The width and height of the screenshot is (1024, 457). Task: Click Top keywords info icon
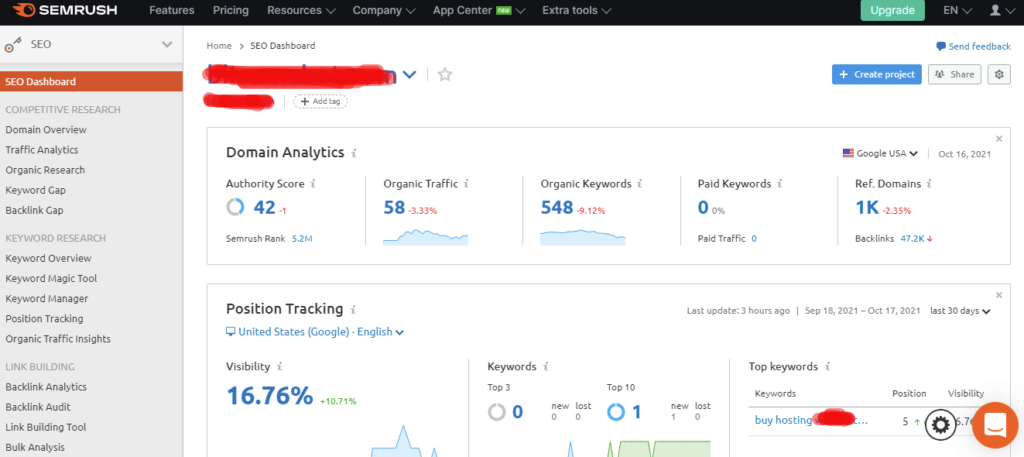(x=827, y=367)
